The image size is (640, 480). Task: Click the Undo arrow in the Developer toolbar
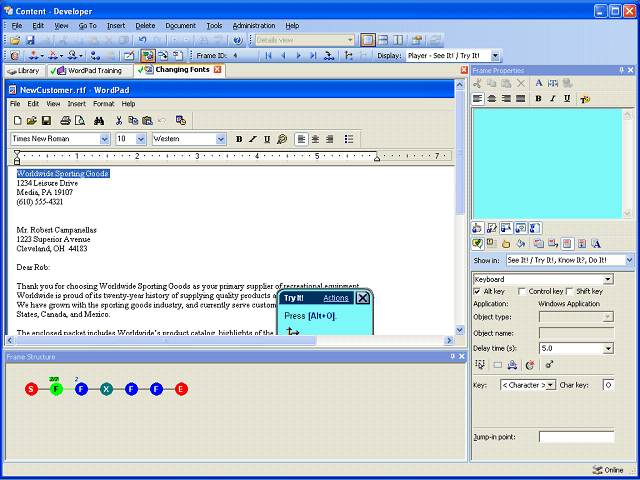142,40
